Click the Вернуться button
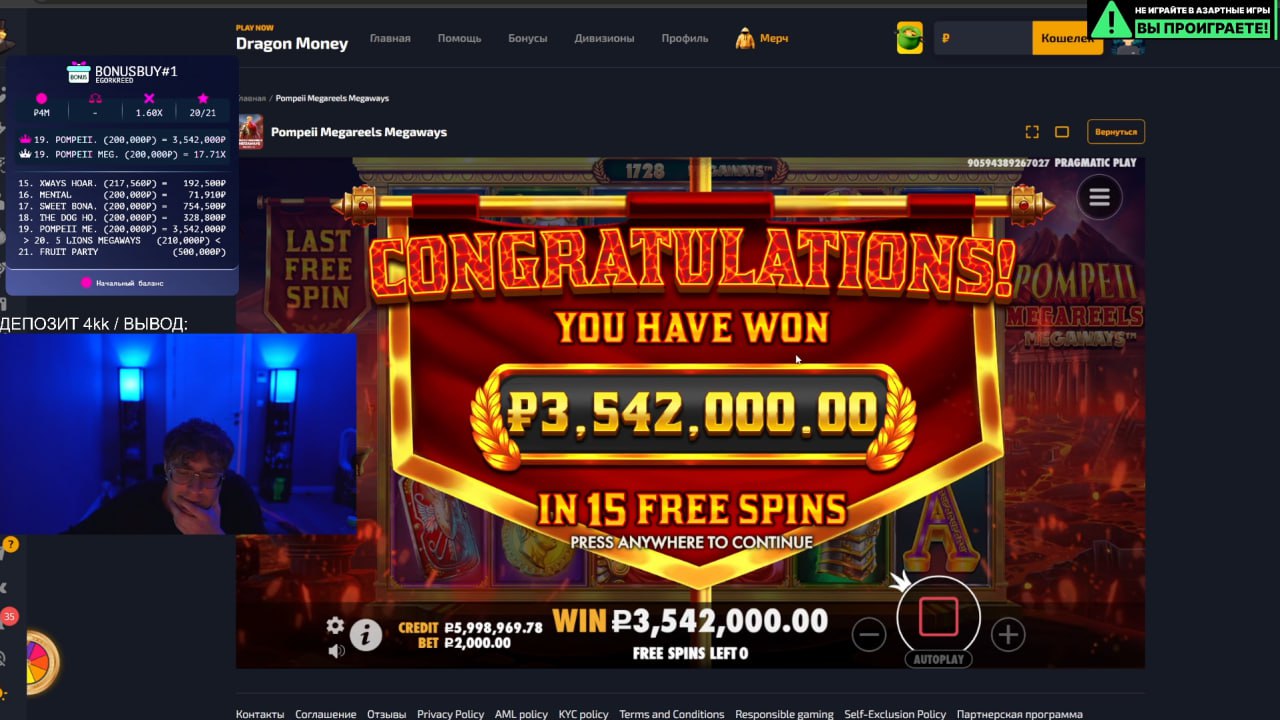This screenshot has width=1280, height=720. (x=1116, y=132)
